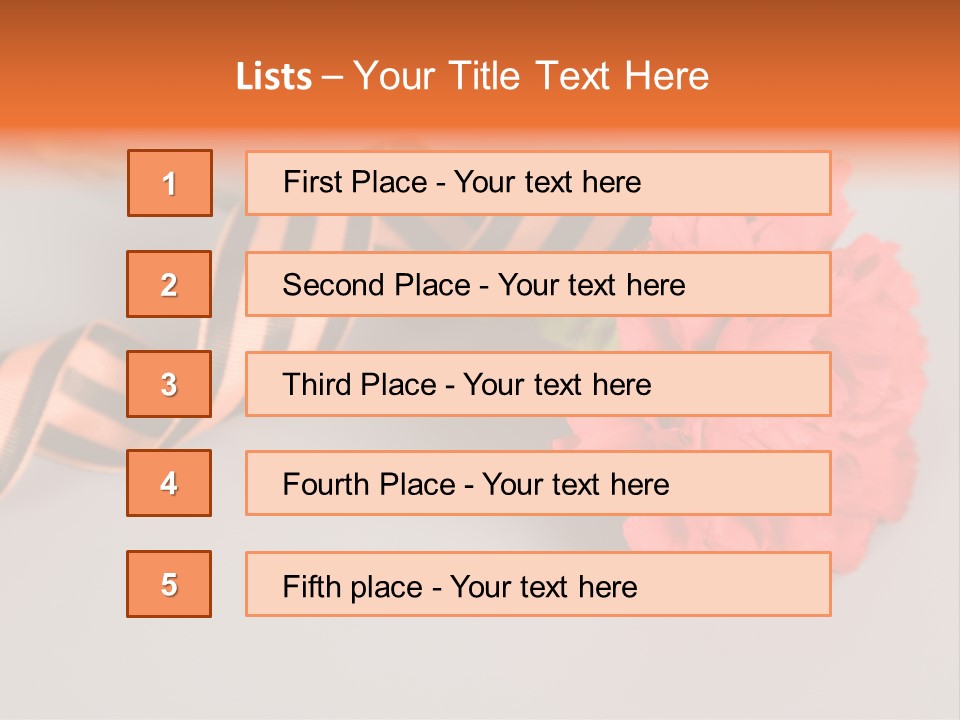Click the number 5 box
This screenshot has width=960, height=720.
coord(169,584)
